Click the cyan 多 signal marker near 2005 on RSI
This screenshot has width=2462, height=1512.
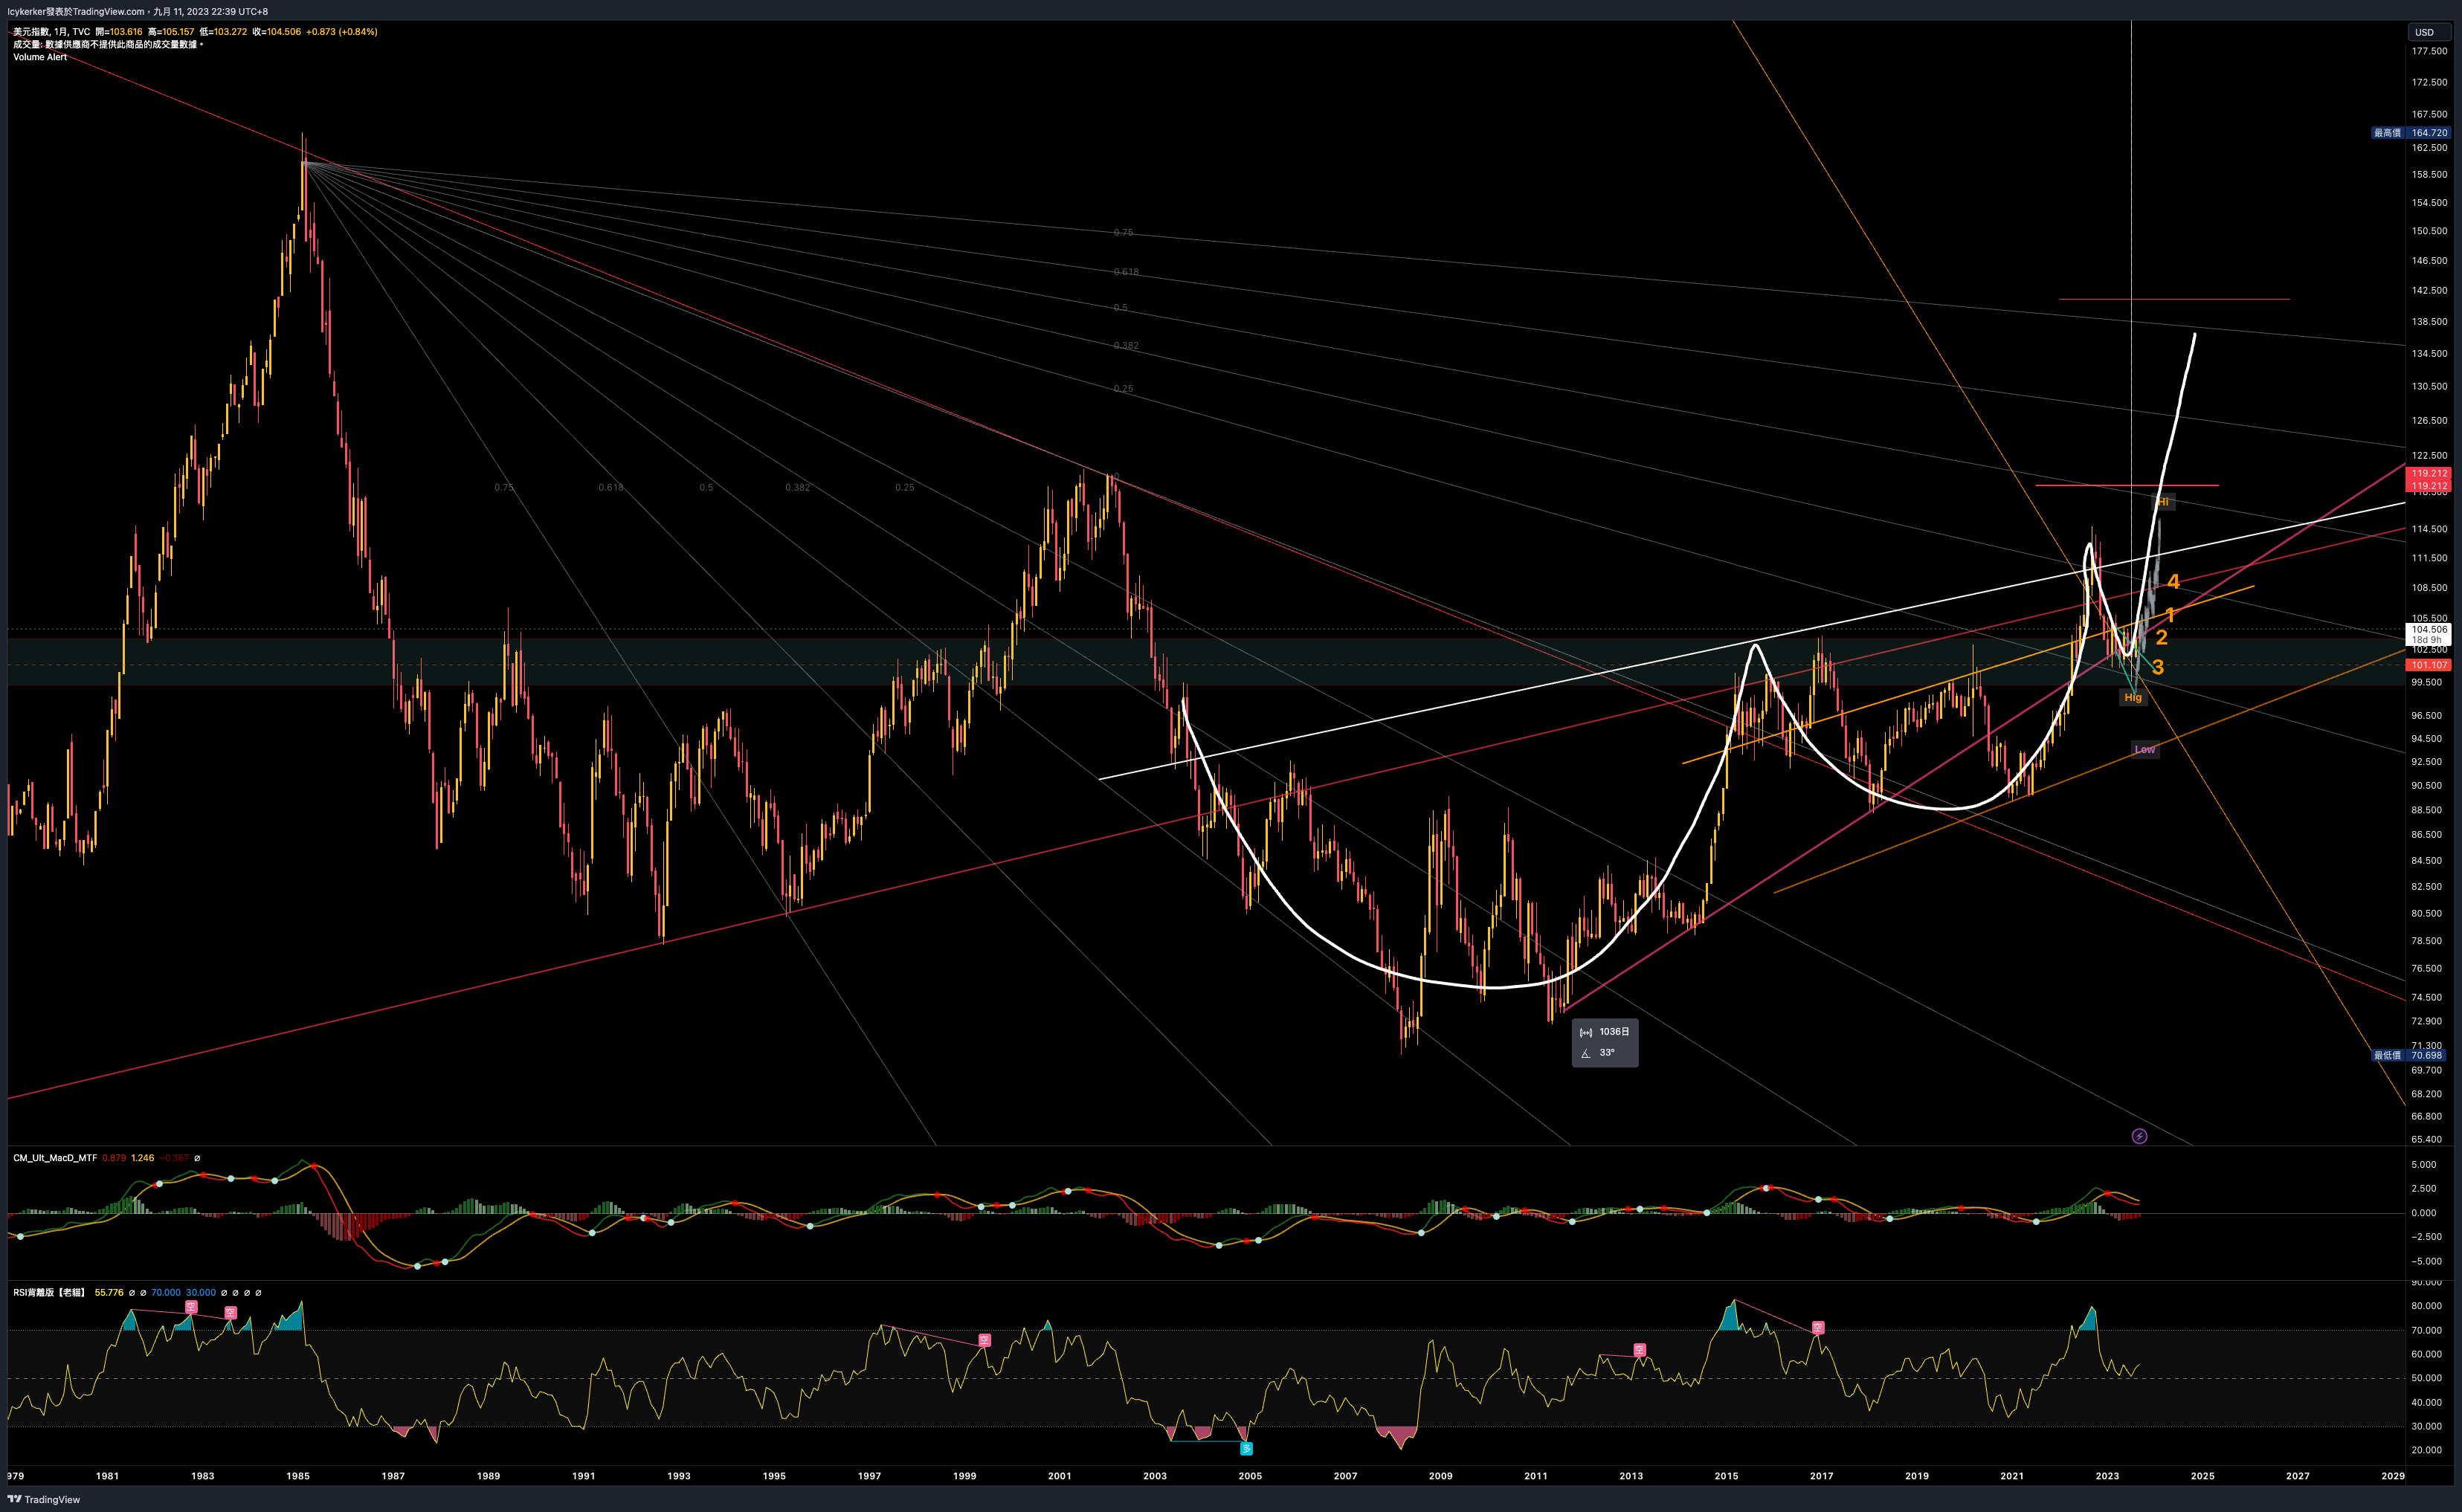pos(1246,1448)
